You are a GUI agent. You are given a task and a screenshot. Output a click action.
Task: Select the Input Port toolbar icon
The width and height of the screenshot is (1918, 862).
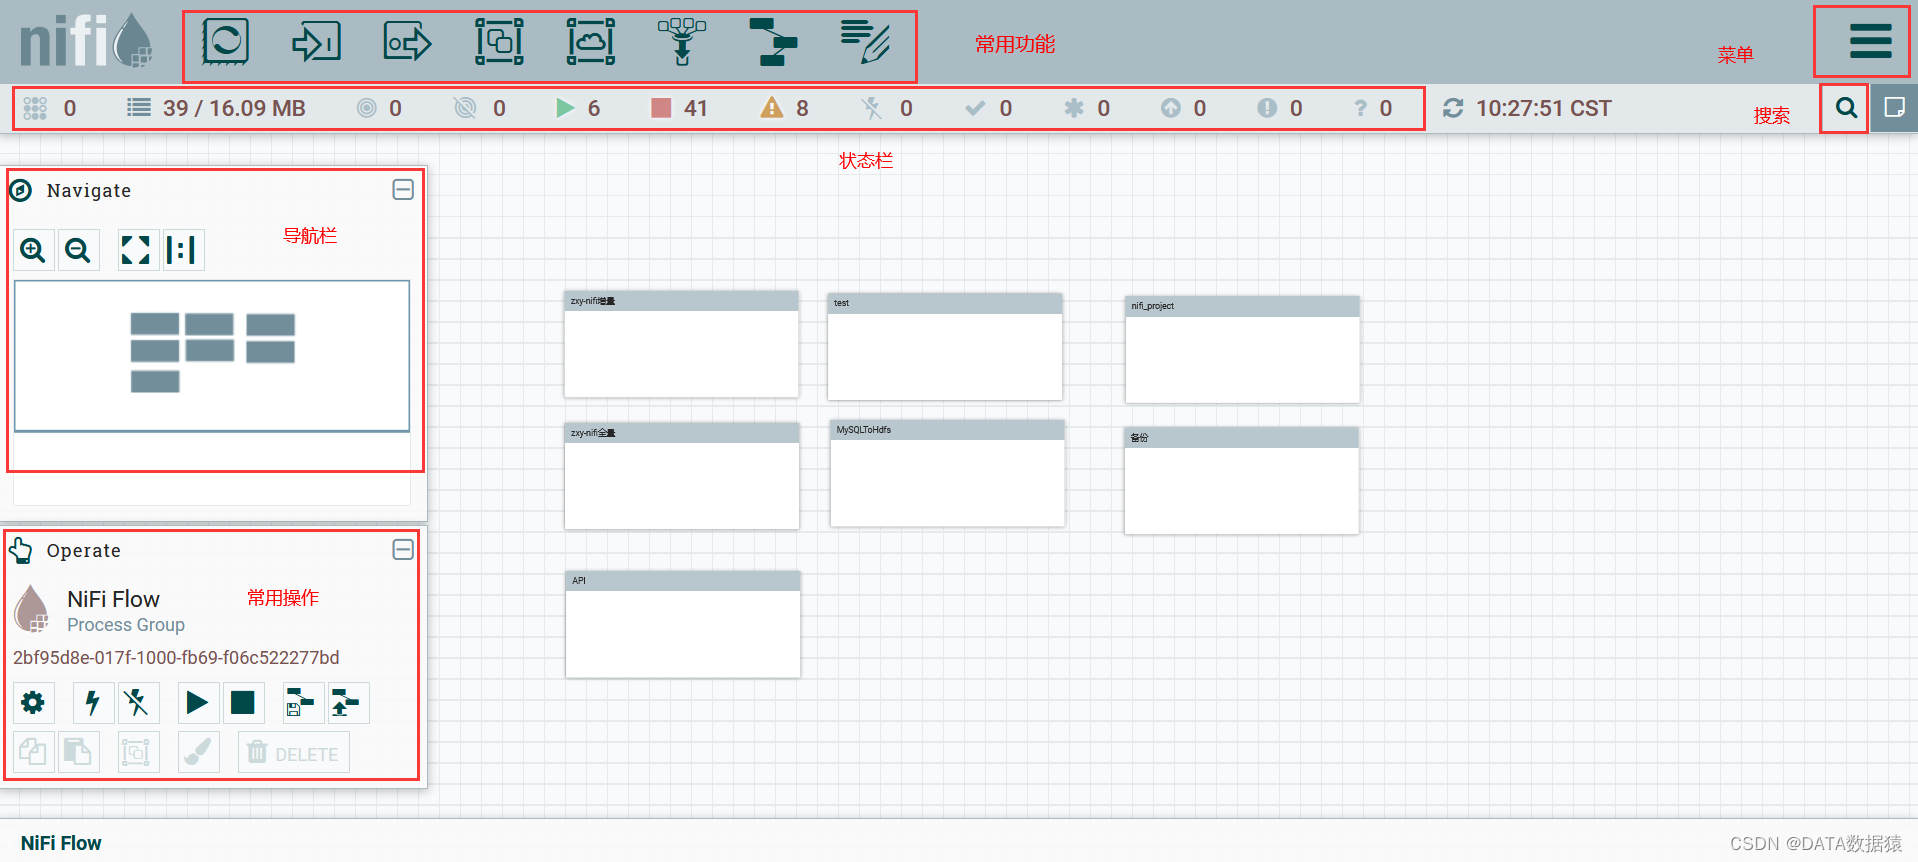pyautogui.click(x=316, y=43)
